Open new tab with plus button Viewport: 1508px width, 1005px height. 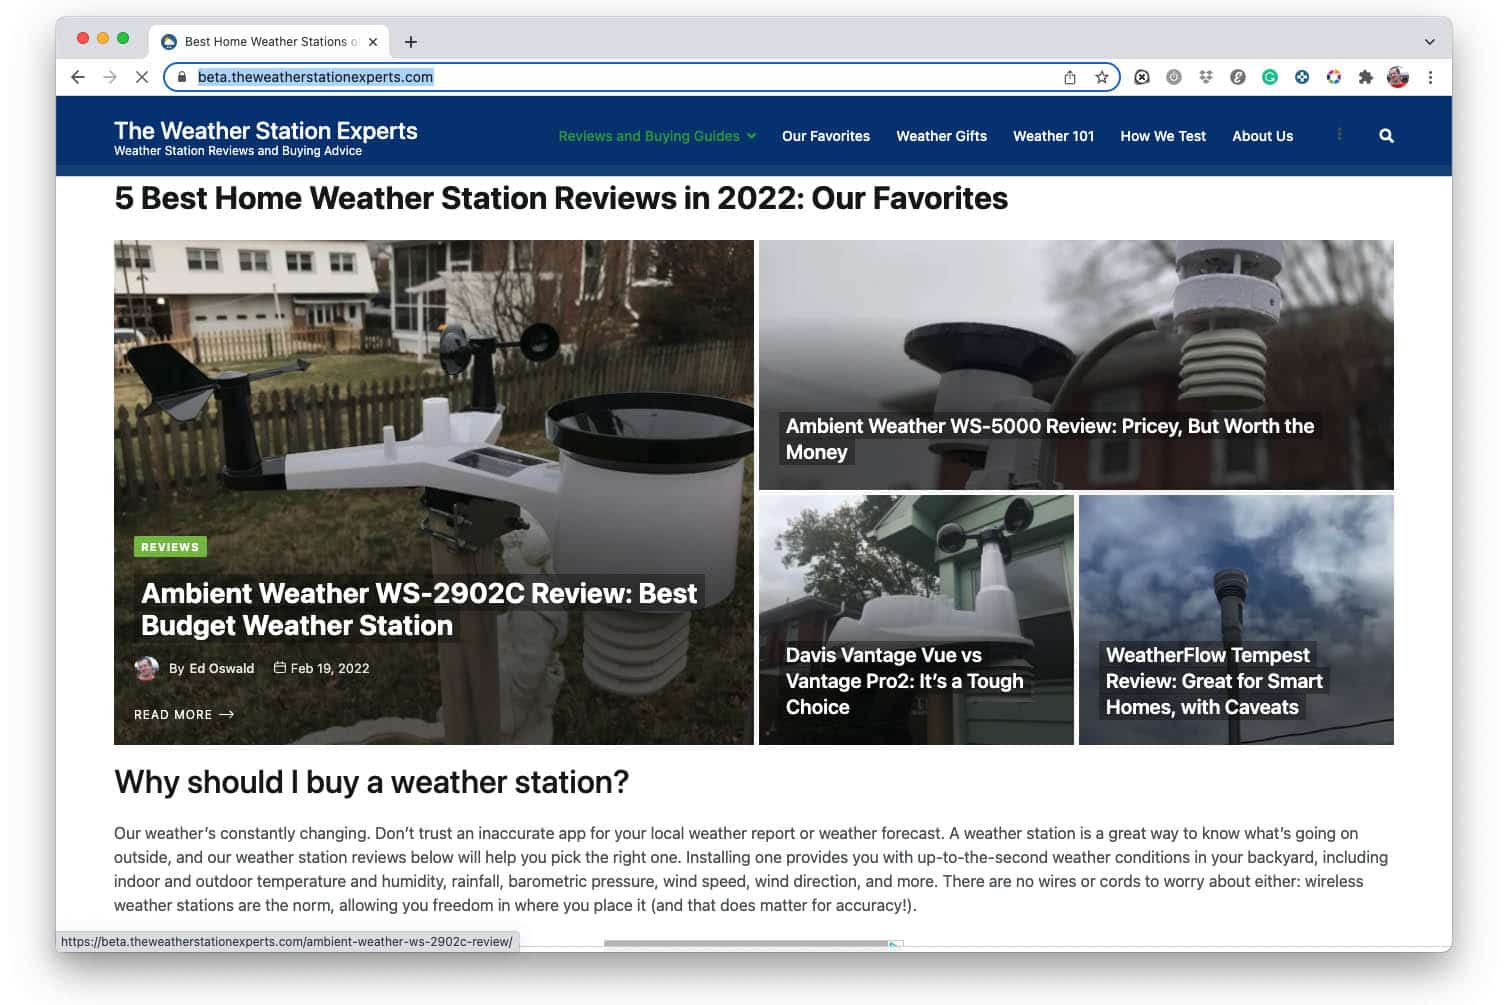(410, 42)
